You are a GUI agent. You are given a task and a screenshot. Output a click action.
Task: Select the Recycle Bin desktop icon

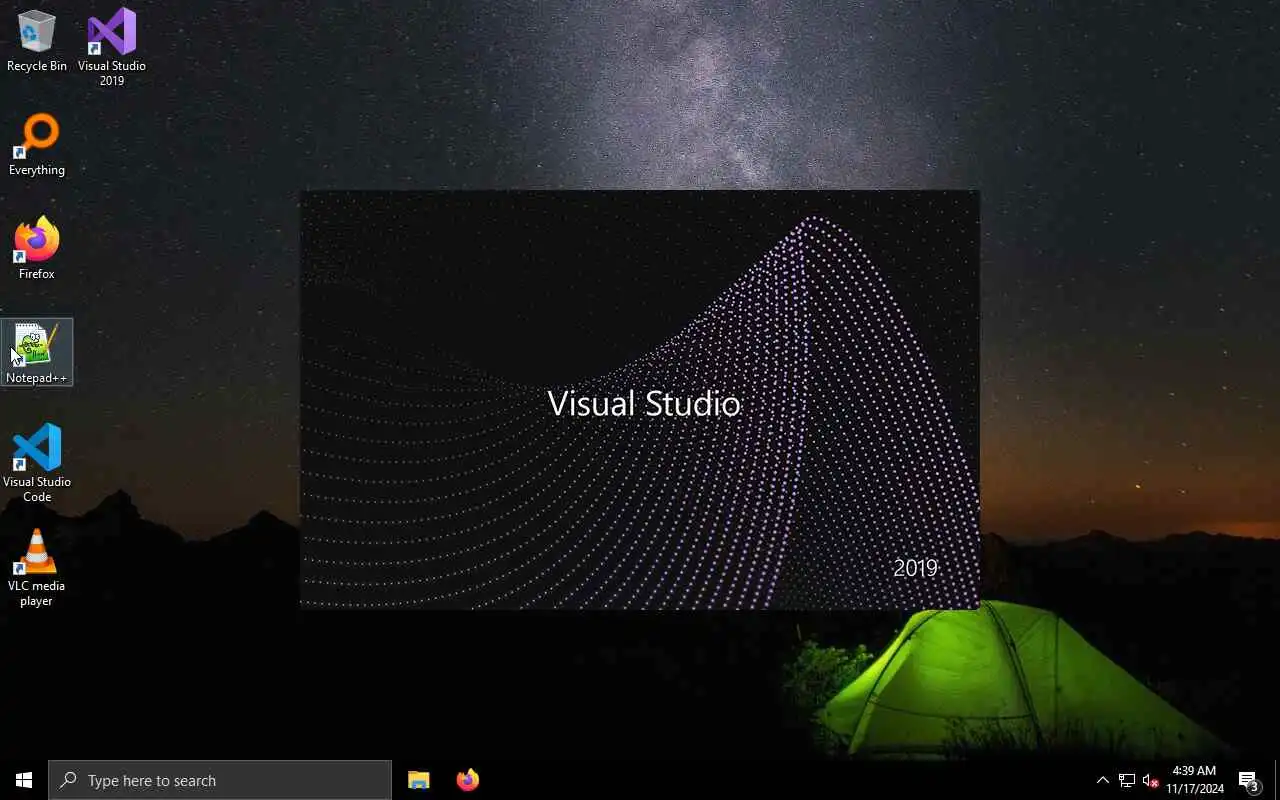(x=37, y=42)
